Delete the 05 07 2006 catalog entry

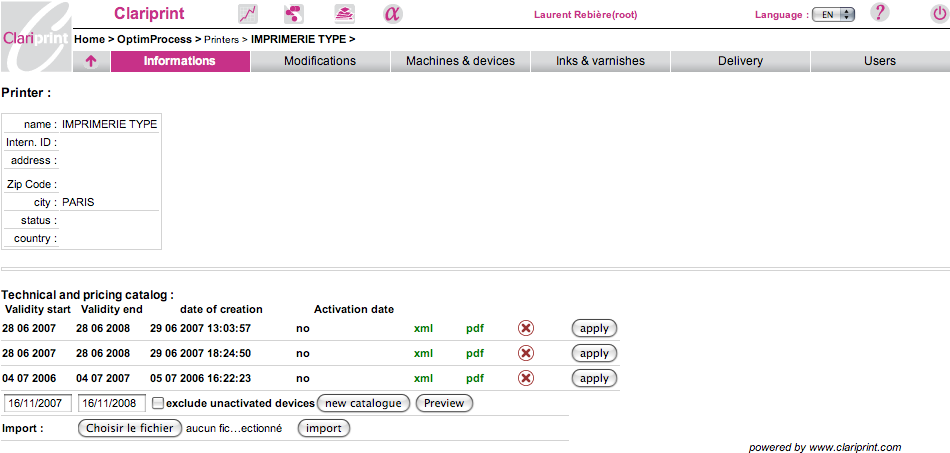click(526, 378)
